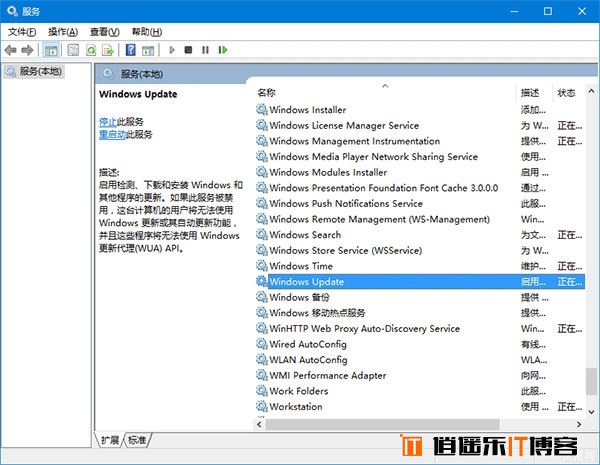Click the 停止 this service link

coord(108,122)
